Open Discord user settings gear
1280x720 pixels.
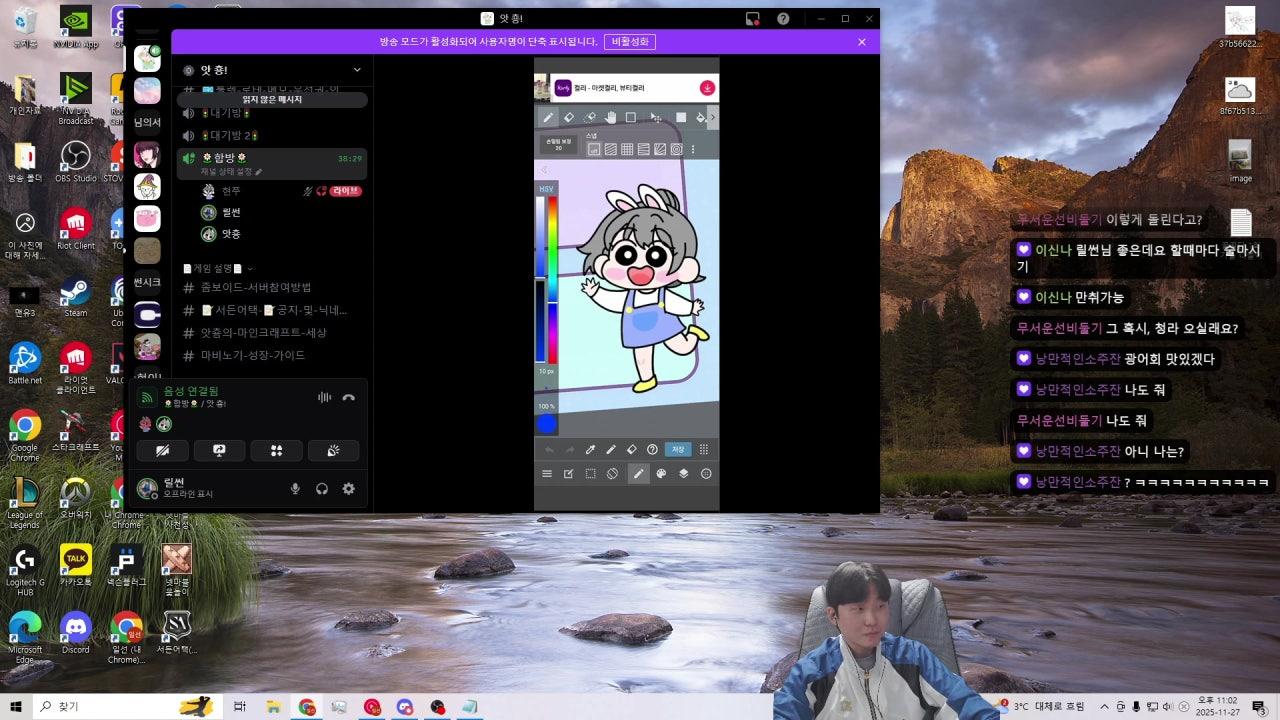(349, 489)
